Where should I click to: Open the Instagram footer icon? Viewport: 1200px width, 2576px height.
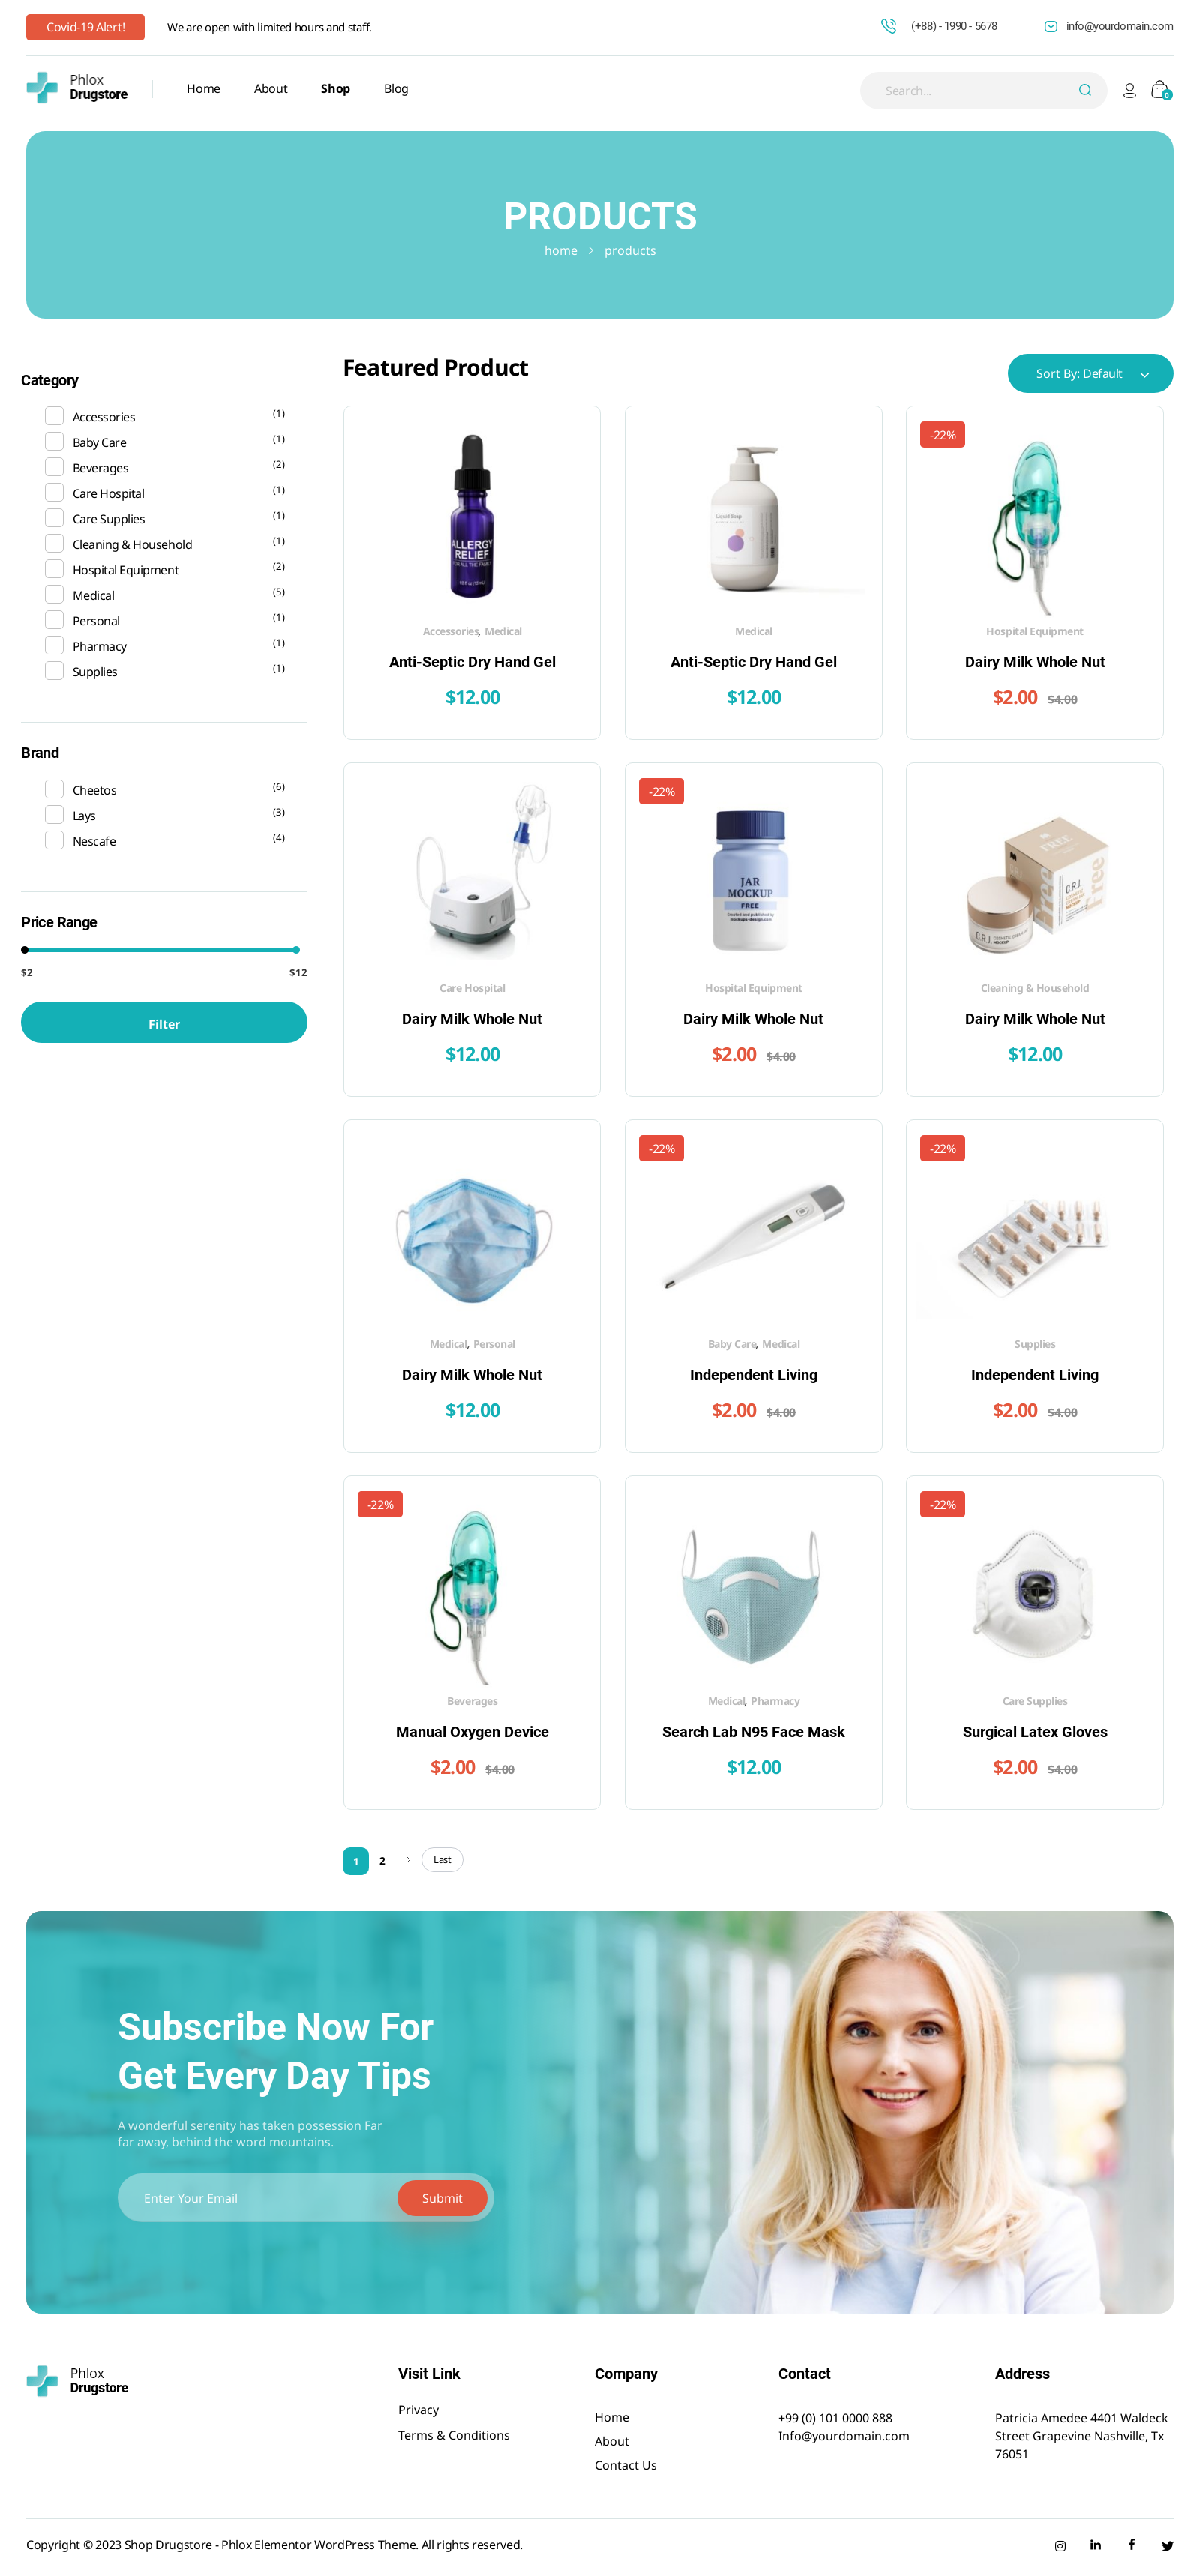tap(1060, 2545)
